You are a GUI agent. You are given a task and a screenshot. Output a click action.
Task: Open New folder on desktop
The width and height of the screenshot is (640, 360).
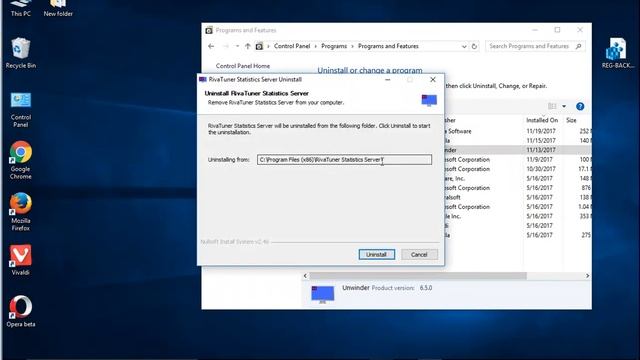click(58, 8)
